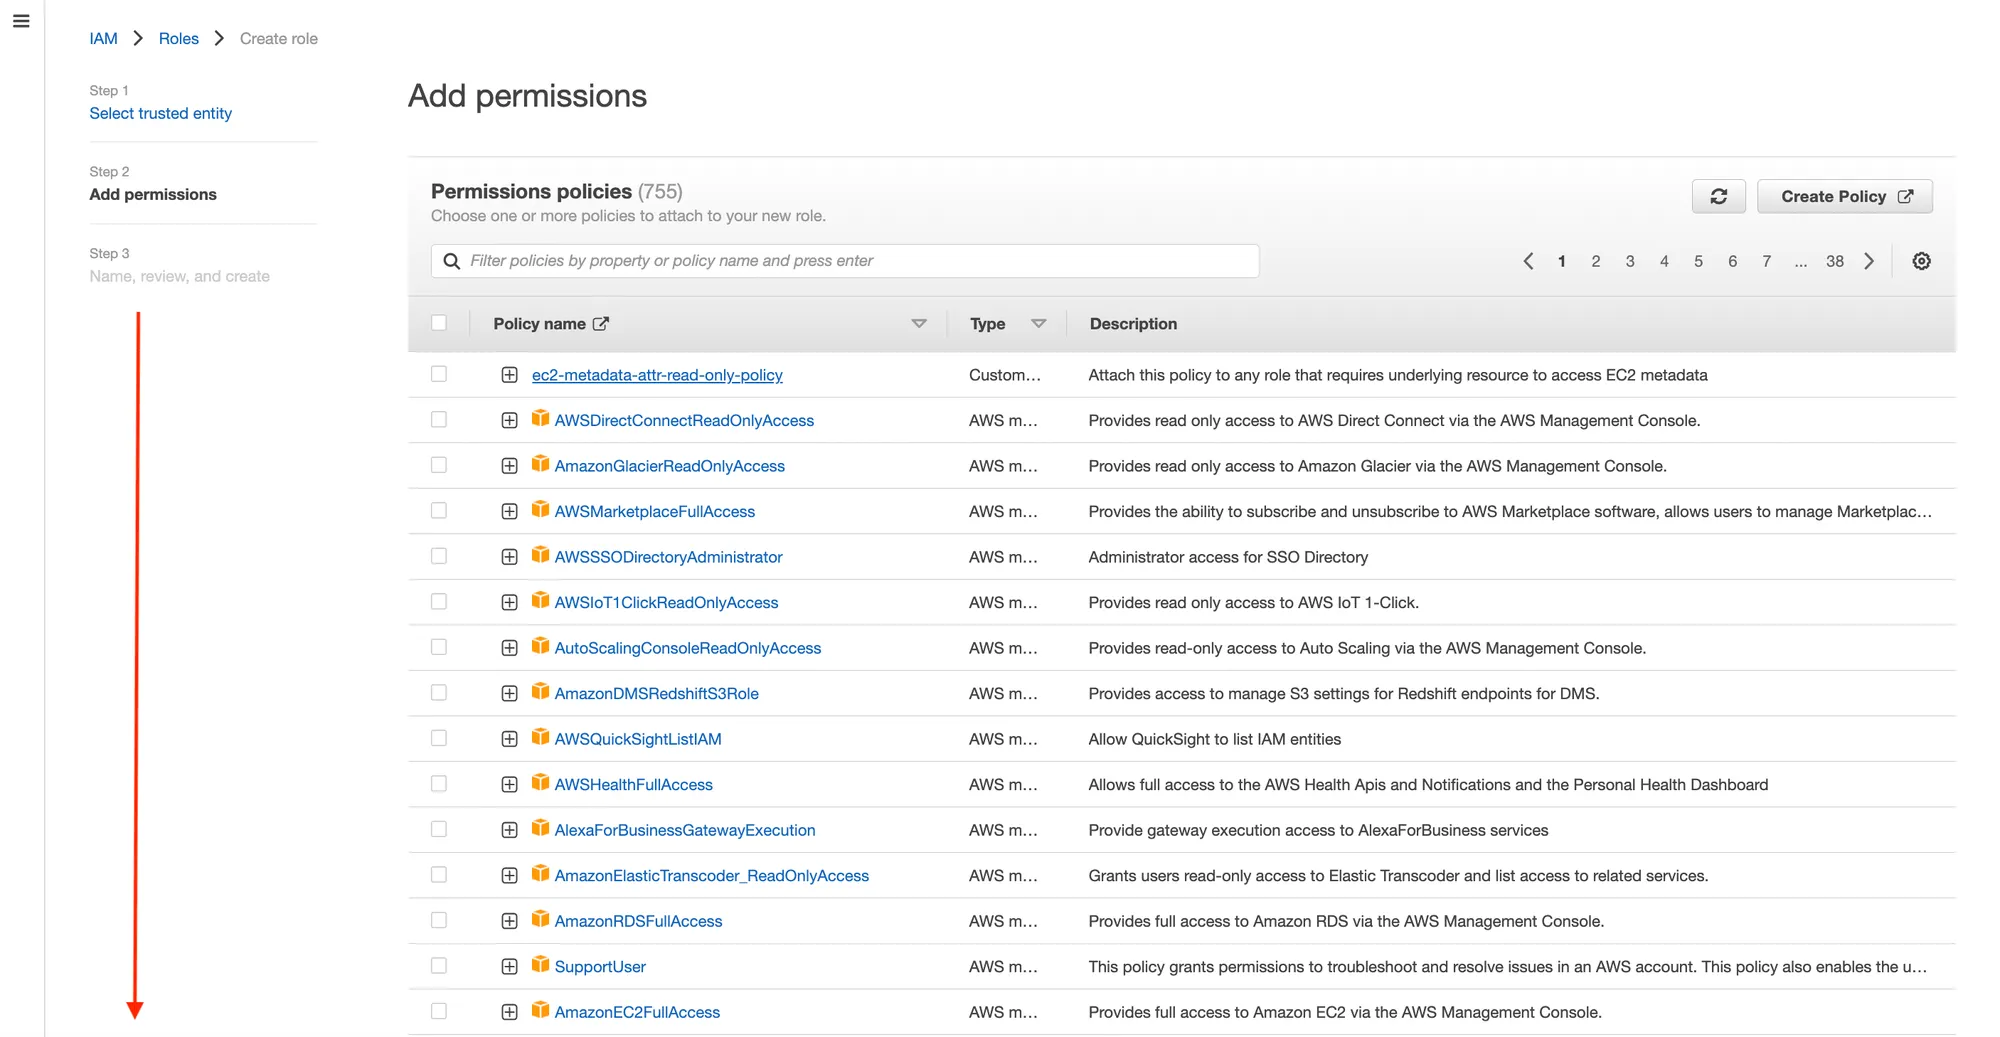Jump to page 38 of policies
Screen dimensions: 2000x1037
coord(1835,261)
